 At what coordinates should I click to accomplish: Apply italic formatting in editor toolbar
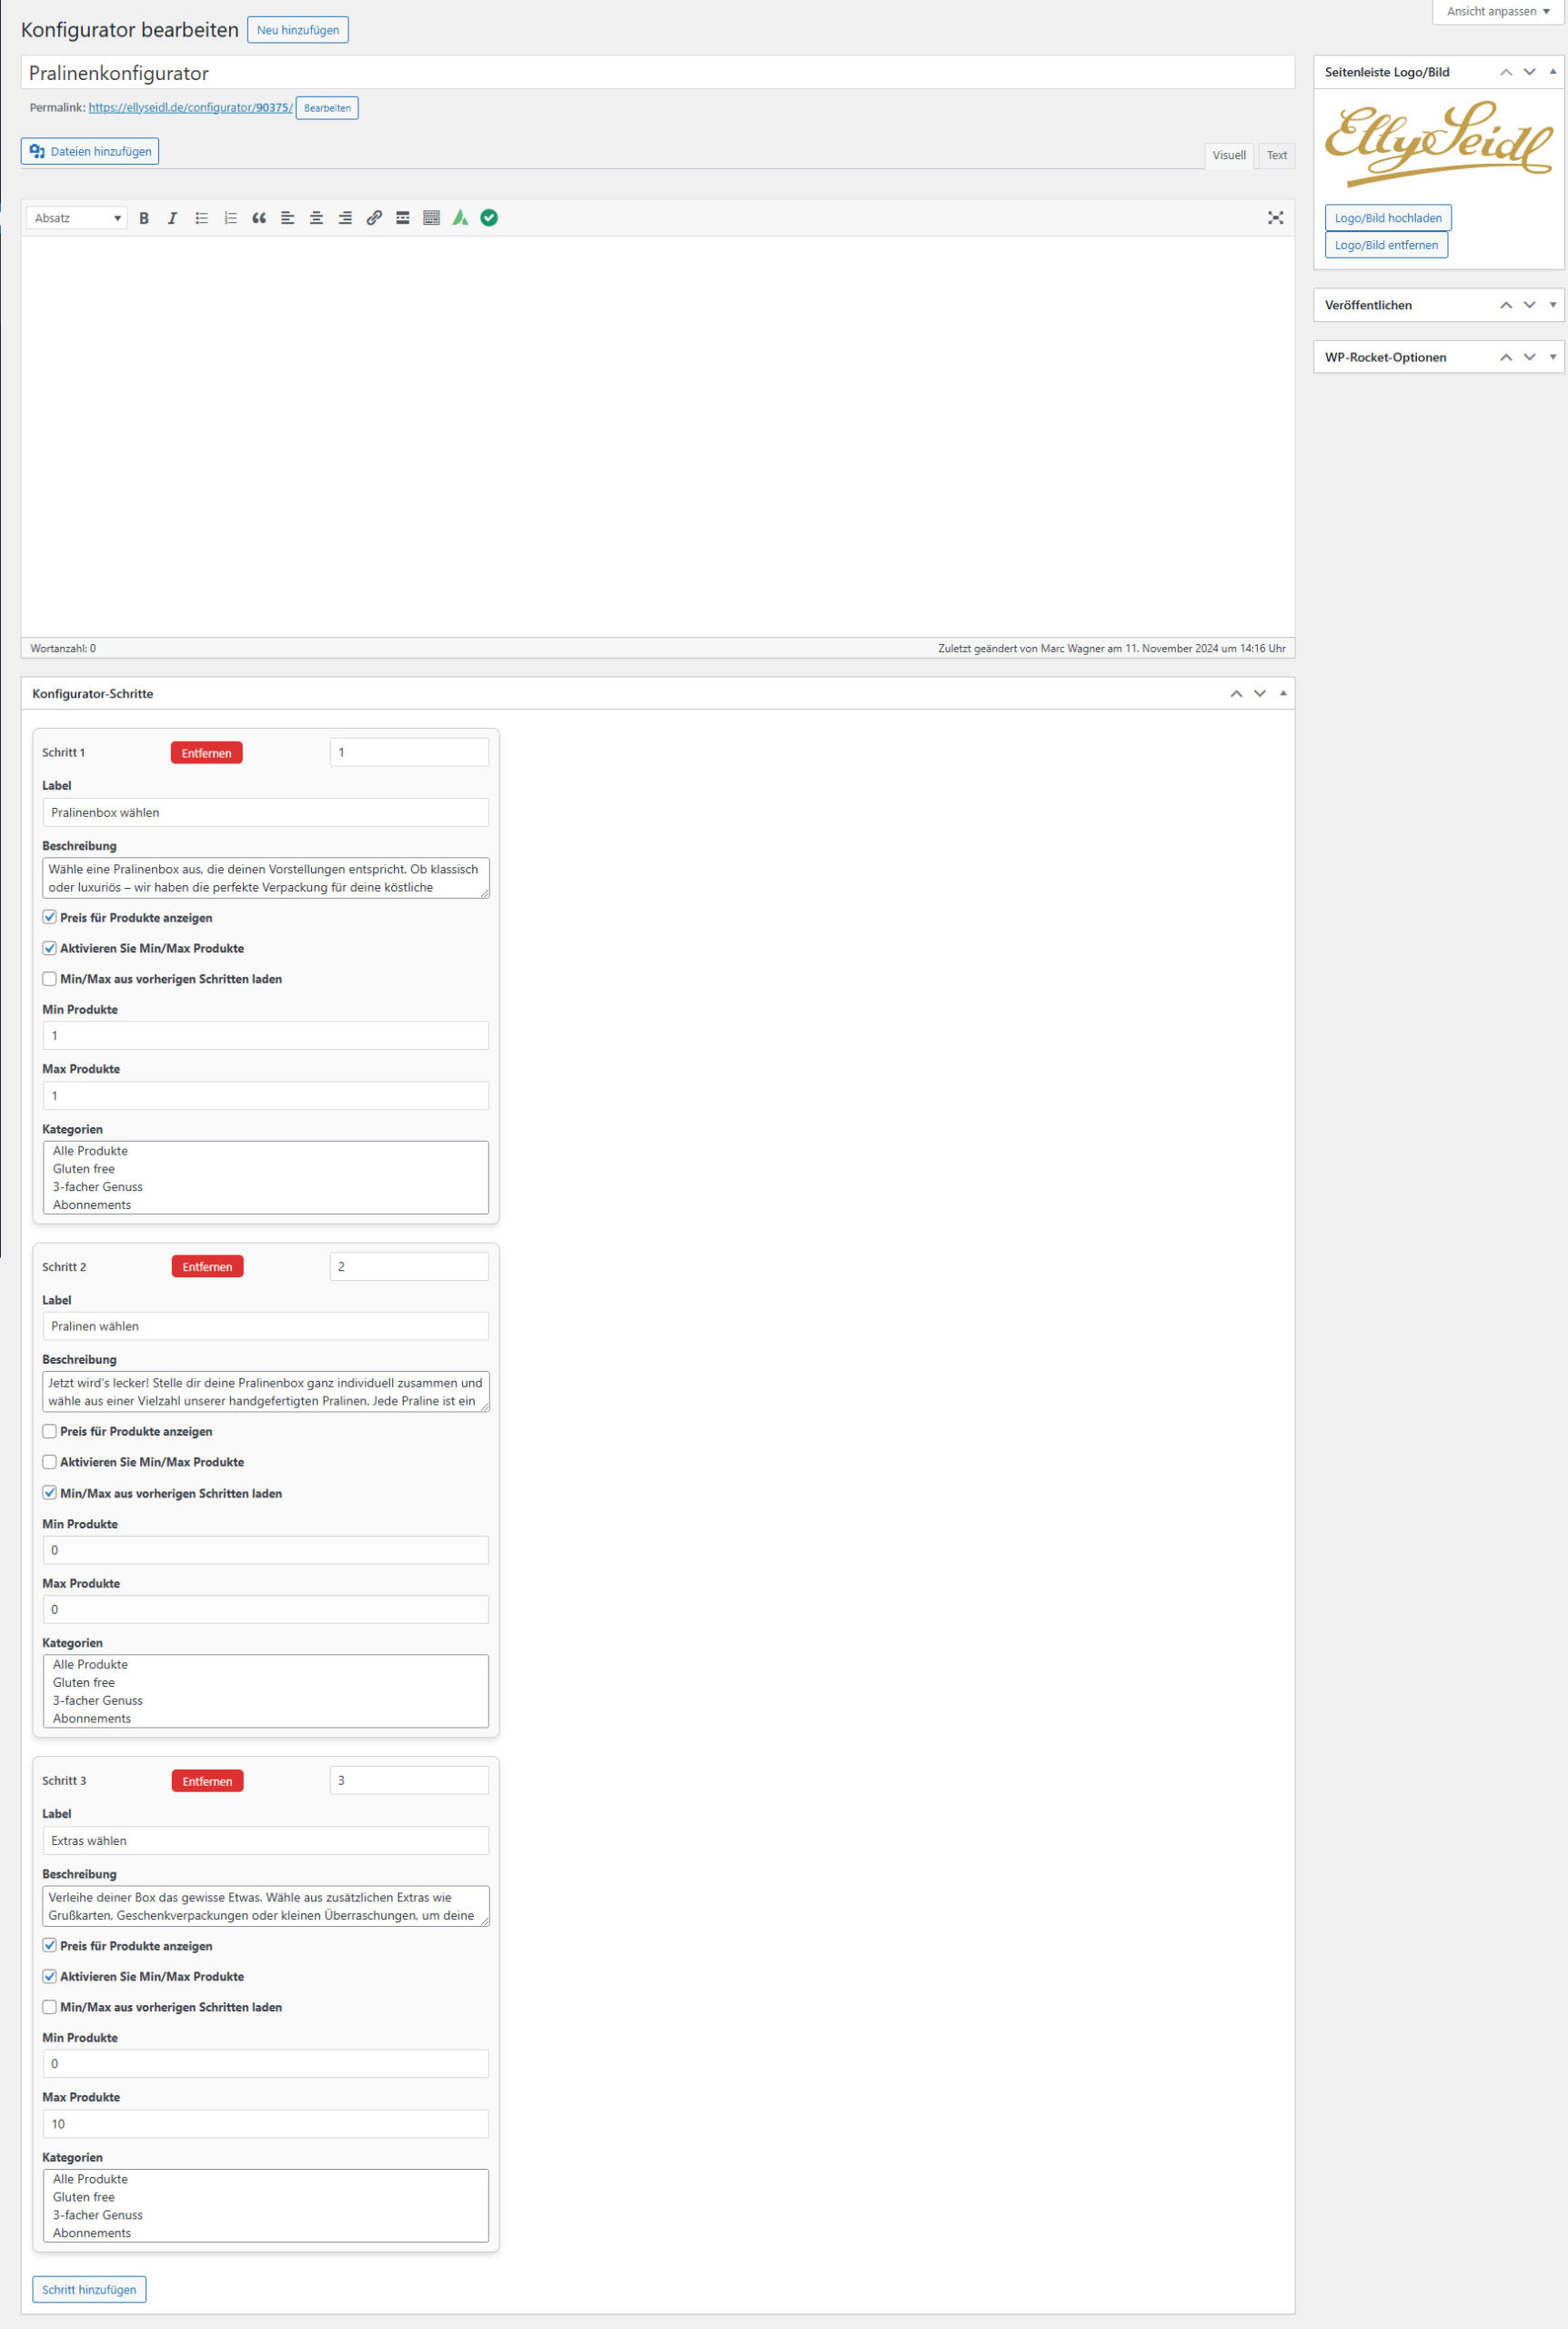172,218
